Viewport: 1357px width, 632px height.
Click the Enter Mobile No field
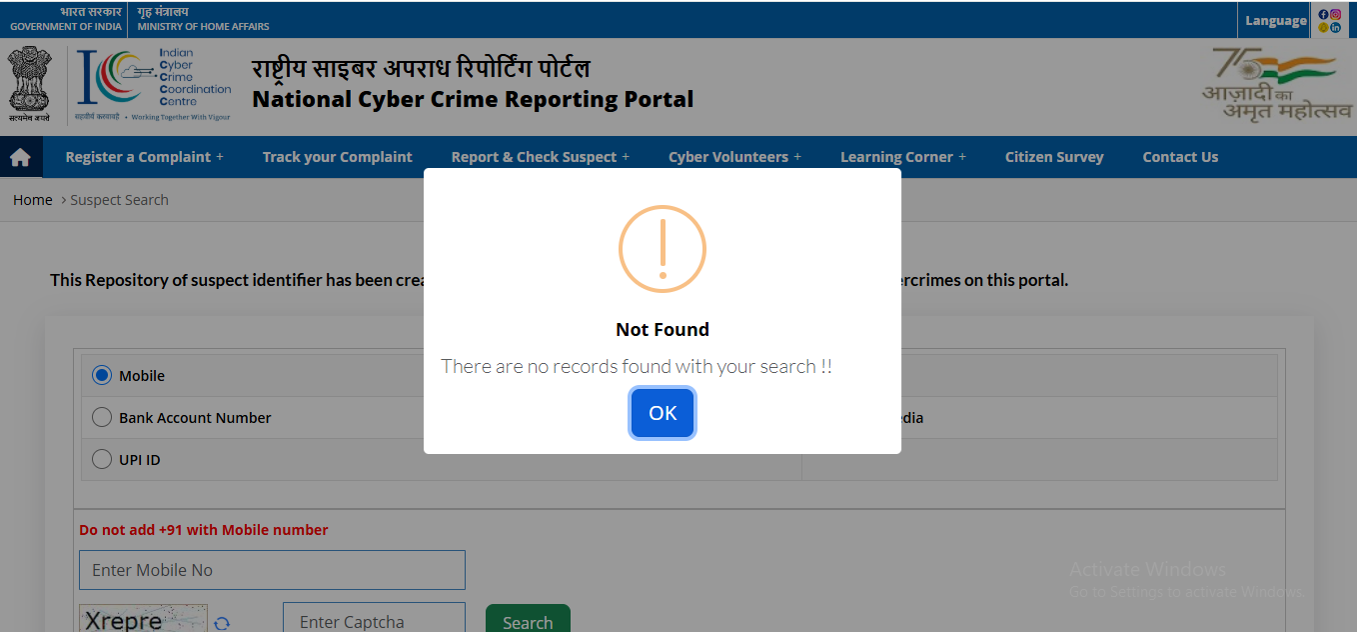272,570
